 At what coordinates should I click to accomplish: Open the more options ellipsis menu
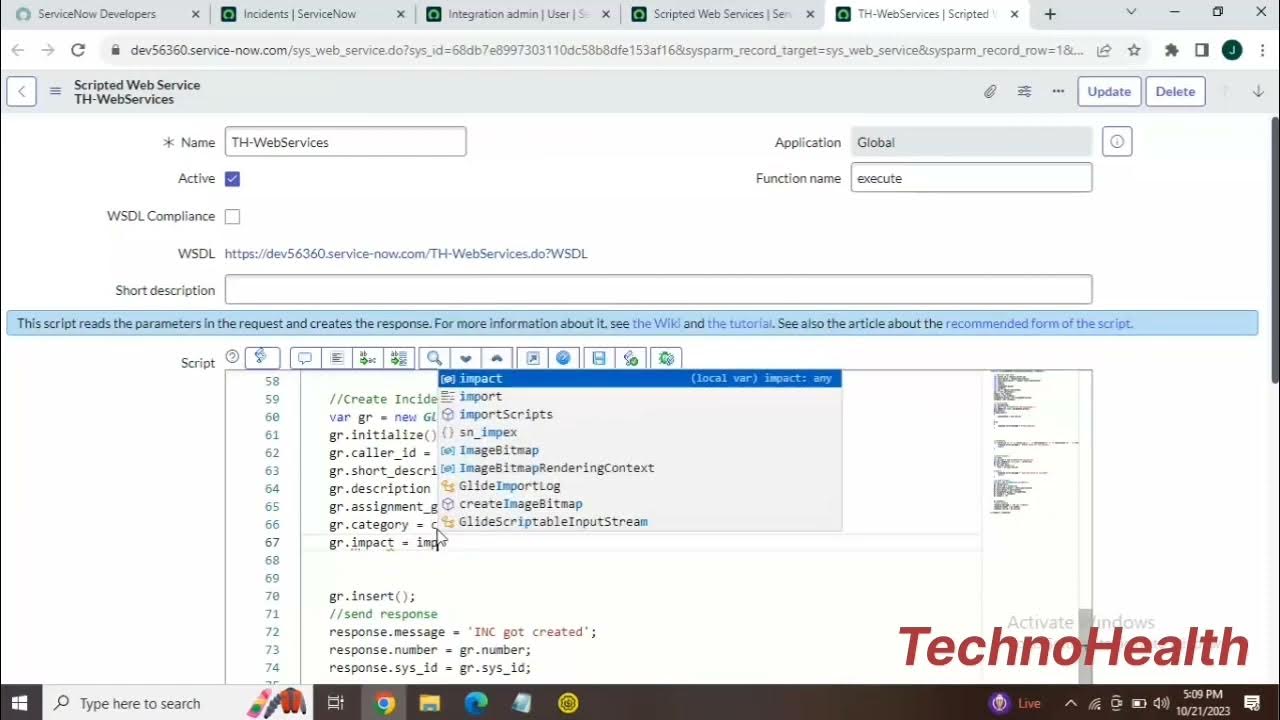tap(1058, 91)
